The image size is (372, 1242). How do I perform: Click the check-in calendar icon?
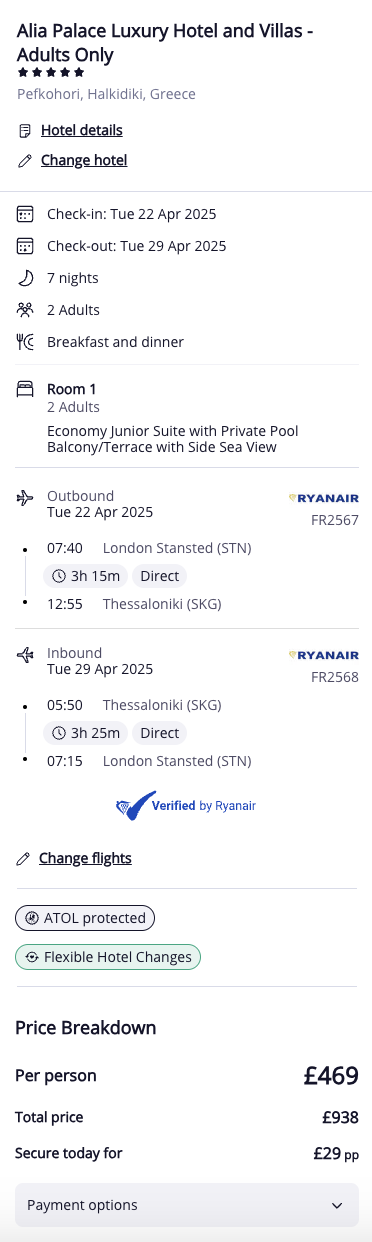point(25,214)
